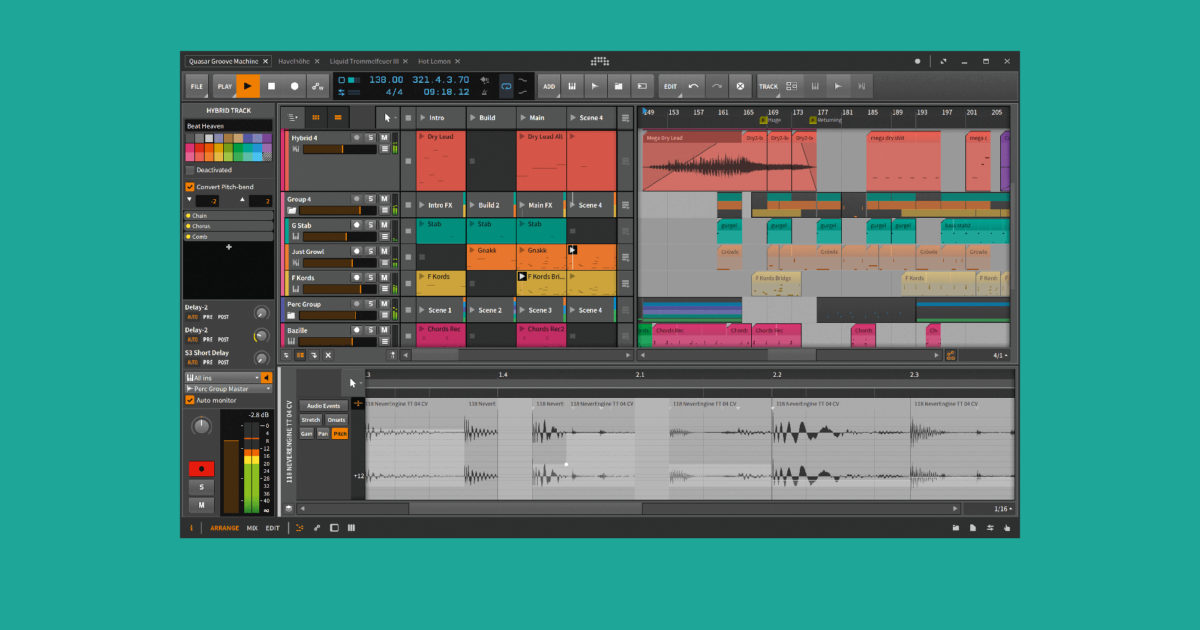
Task: Launch the Dry Lead clip
Action: click(422, 136)
